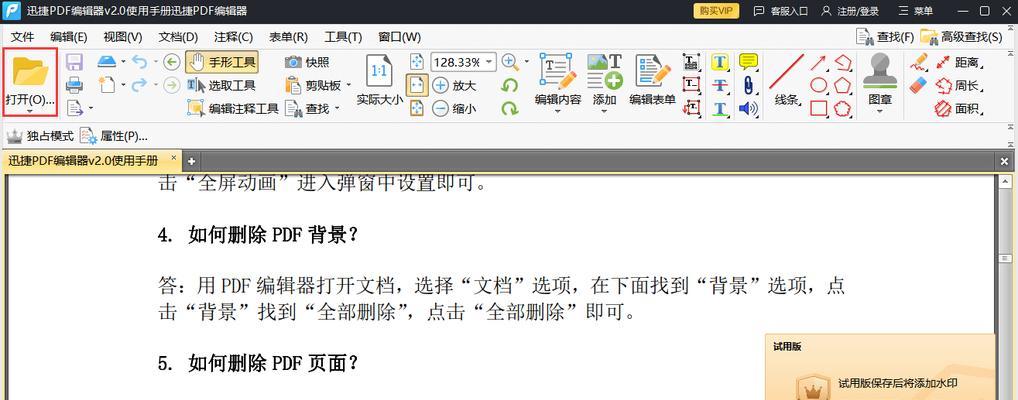Select the Pencil drawing tool
1018x400 pixels.
[919, 62]
